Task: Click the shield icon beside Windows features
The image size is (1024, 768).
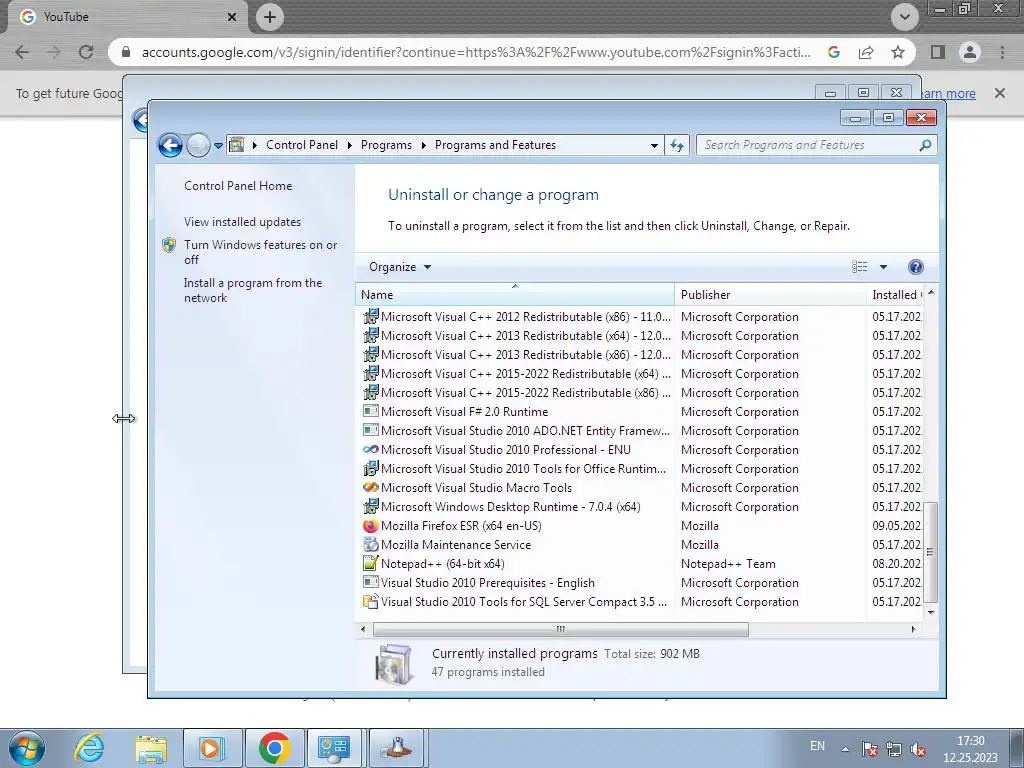Action: (x=169, y=245)
